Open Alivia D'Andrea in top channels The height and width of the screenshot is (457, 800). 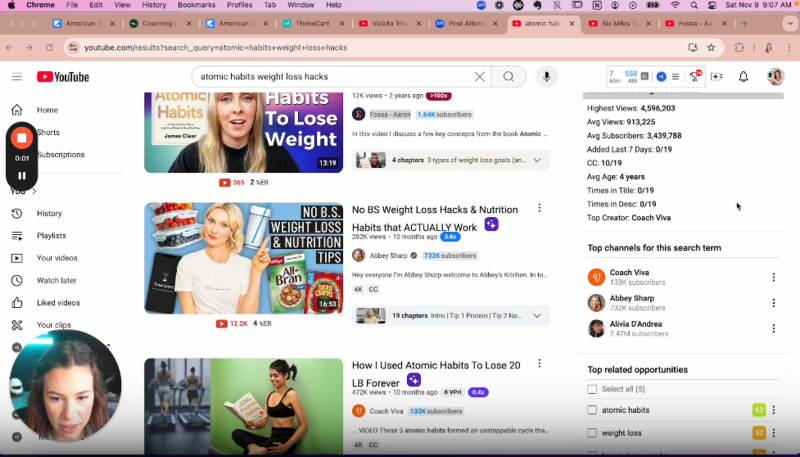636,324
